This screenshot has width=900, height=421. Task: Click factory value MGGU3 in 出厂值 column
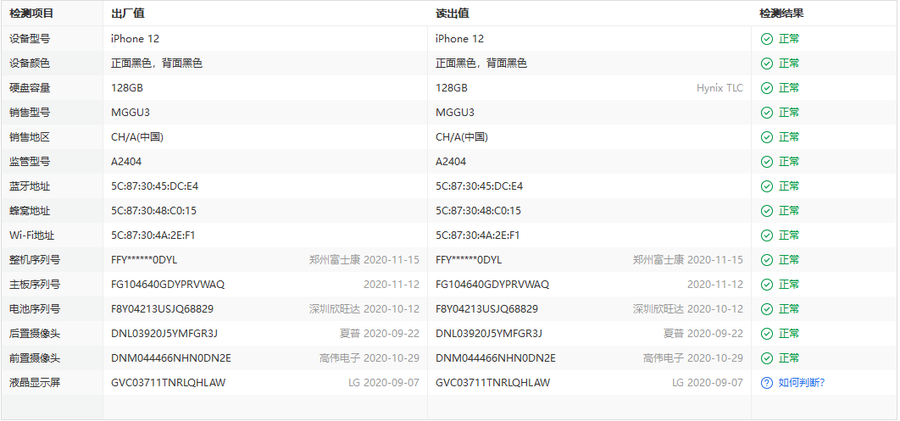pyautogui.click(x=130, y=113)
